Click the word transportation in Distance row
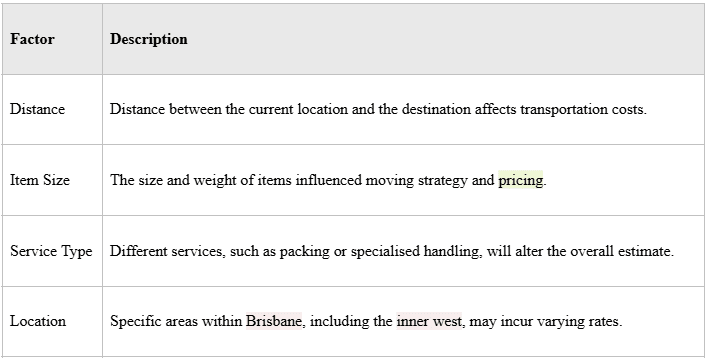 [564, 109]
